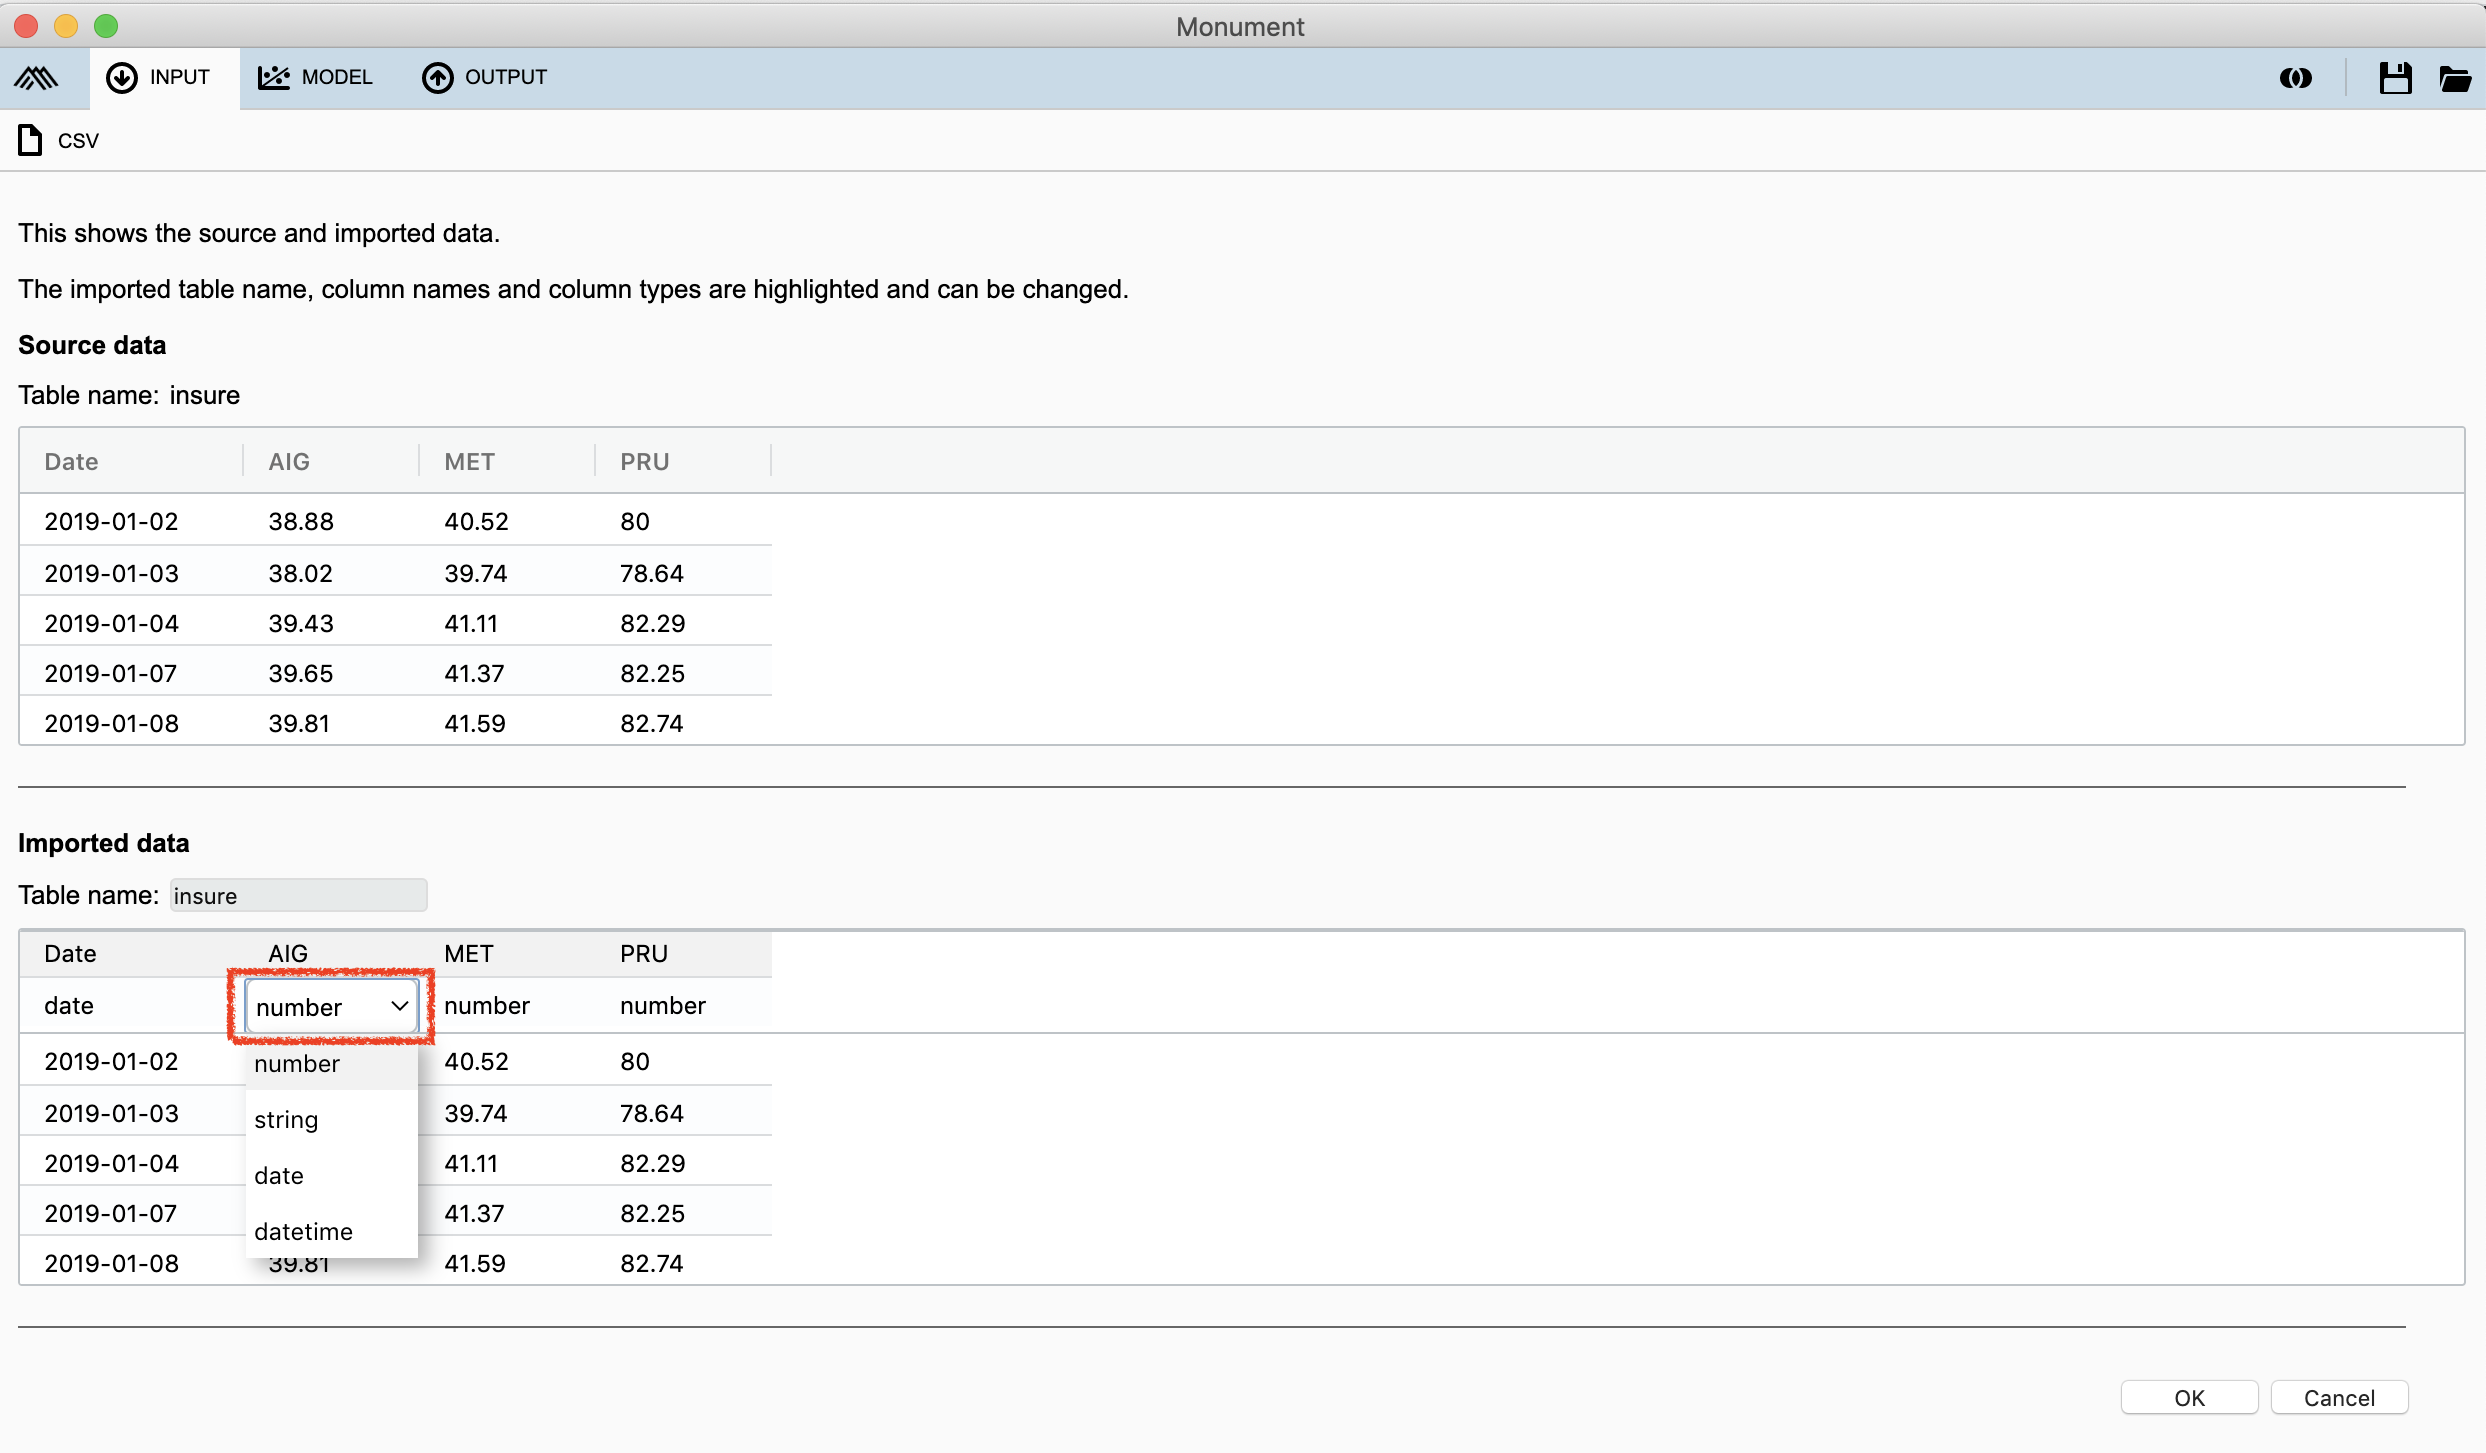
Task: Select imported date 2019-01-04
Action: coord(112,1164)
